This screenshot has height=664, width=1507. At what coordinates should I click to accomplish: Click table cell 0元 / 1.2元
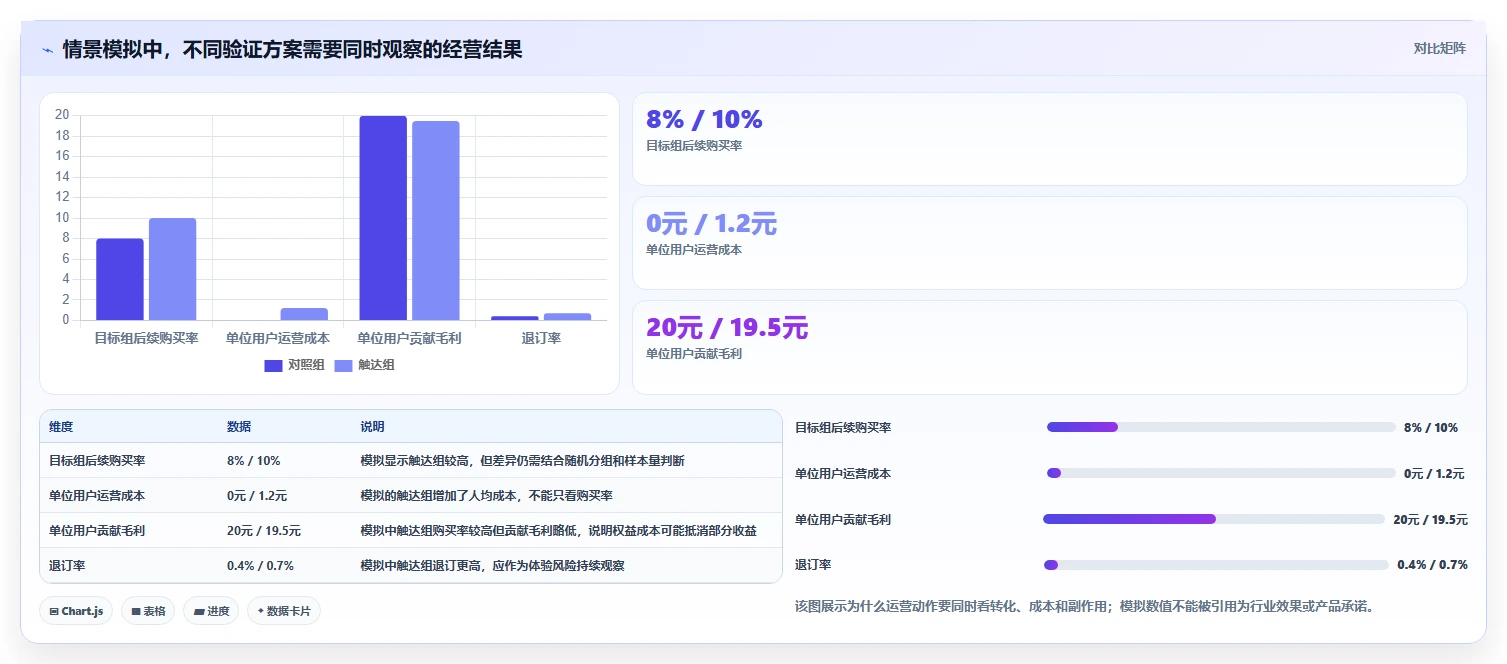pyautogui.click(x=257, y=496)
